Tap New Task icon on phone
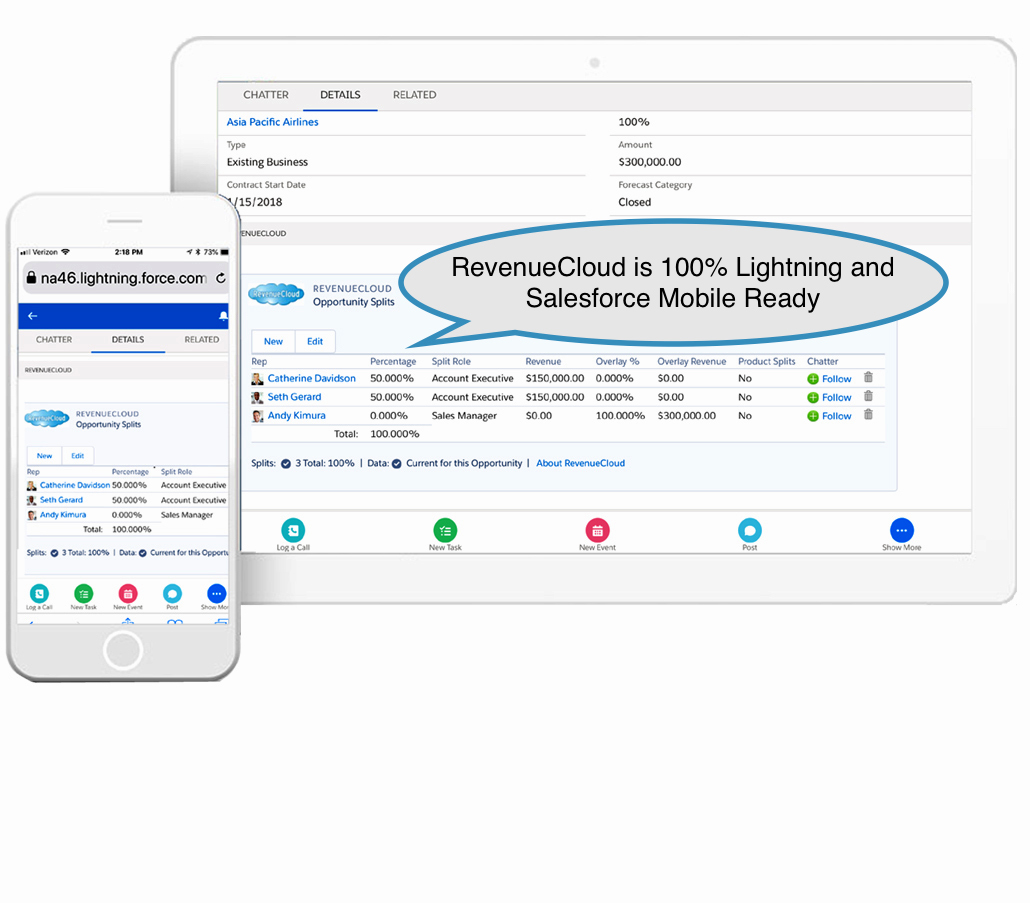This screenshot has height=903, width=1030. [83, 594]
